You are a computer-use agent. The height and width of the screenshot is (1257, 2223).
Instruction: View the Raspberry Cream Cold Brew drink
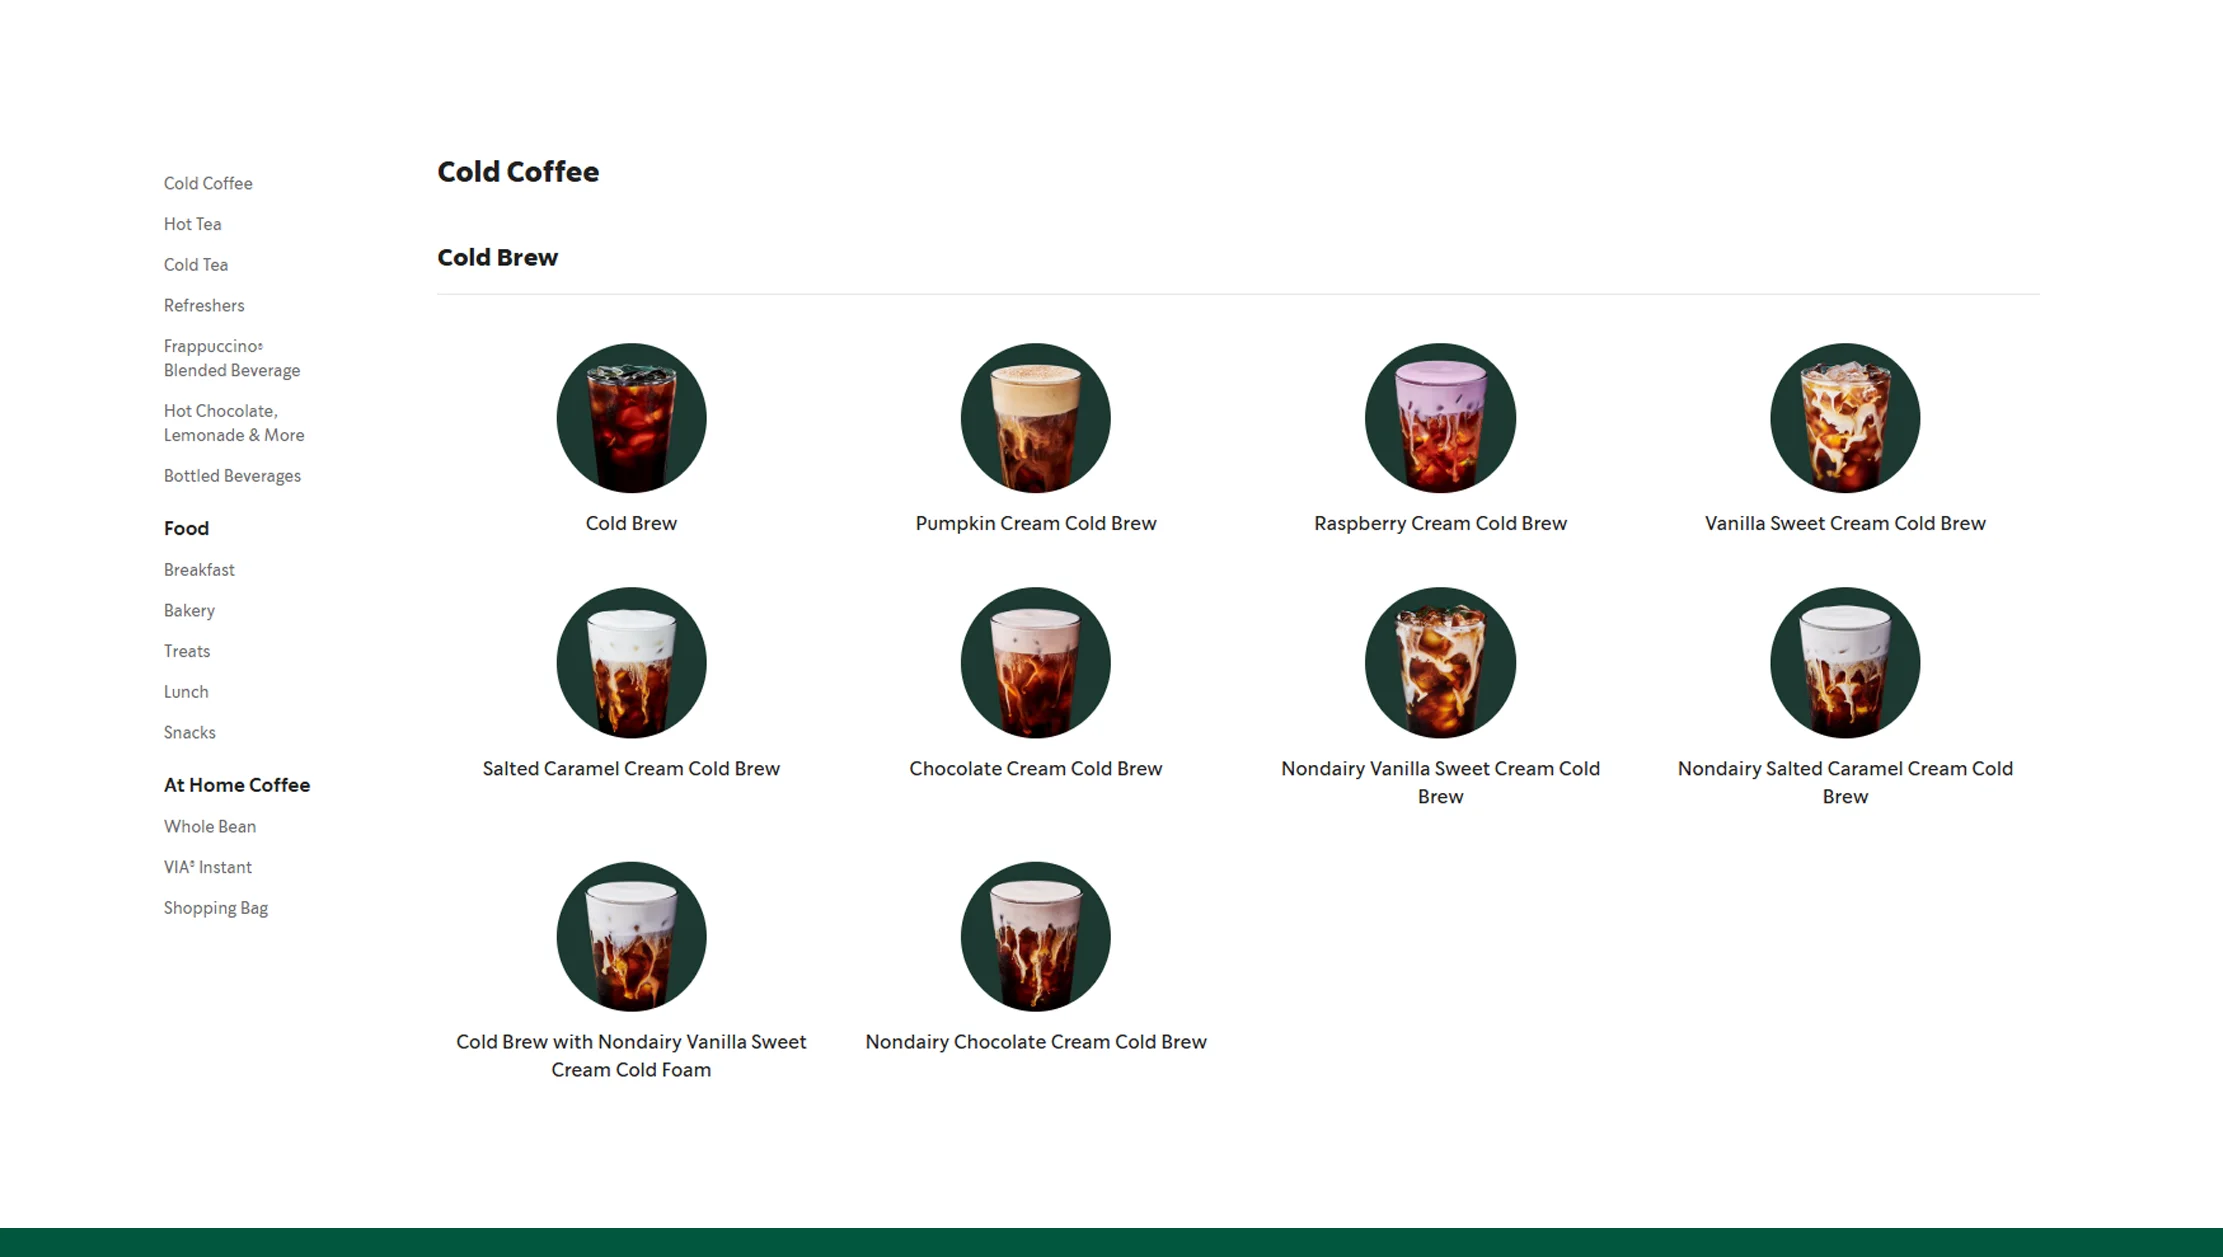coord(1440,418)
